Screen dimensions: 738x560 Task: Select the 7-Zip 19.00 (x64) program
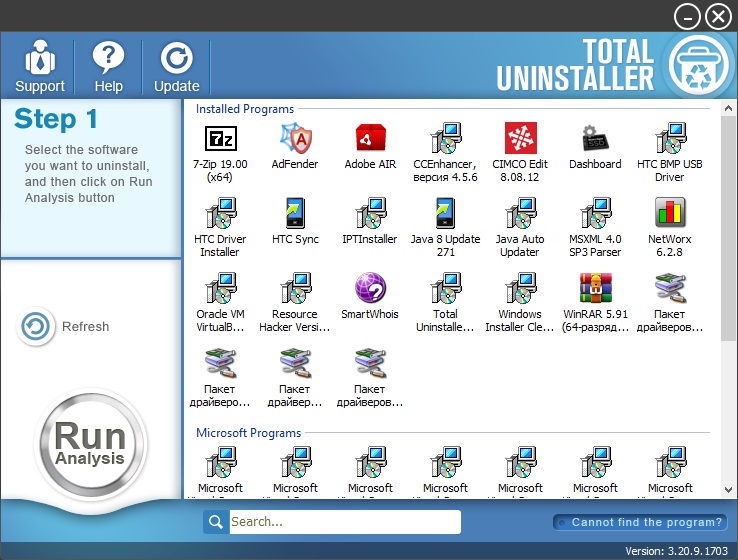pos(220,153)
